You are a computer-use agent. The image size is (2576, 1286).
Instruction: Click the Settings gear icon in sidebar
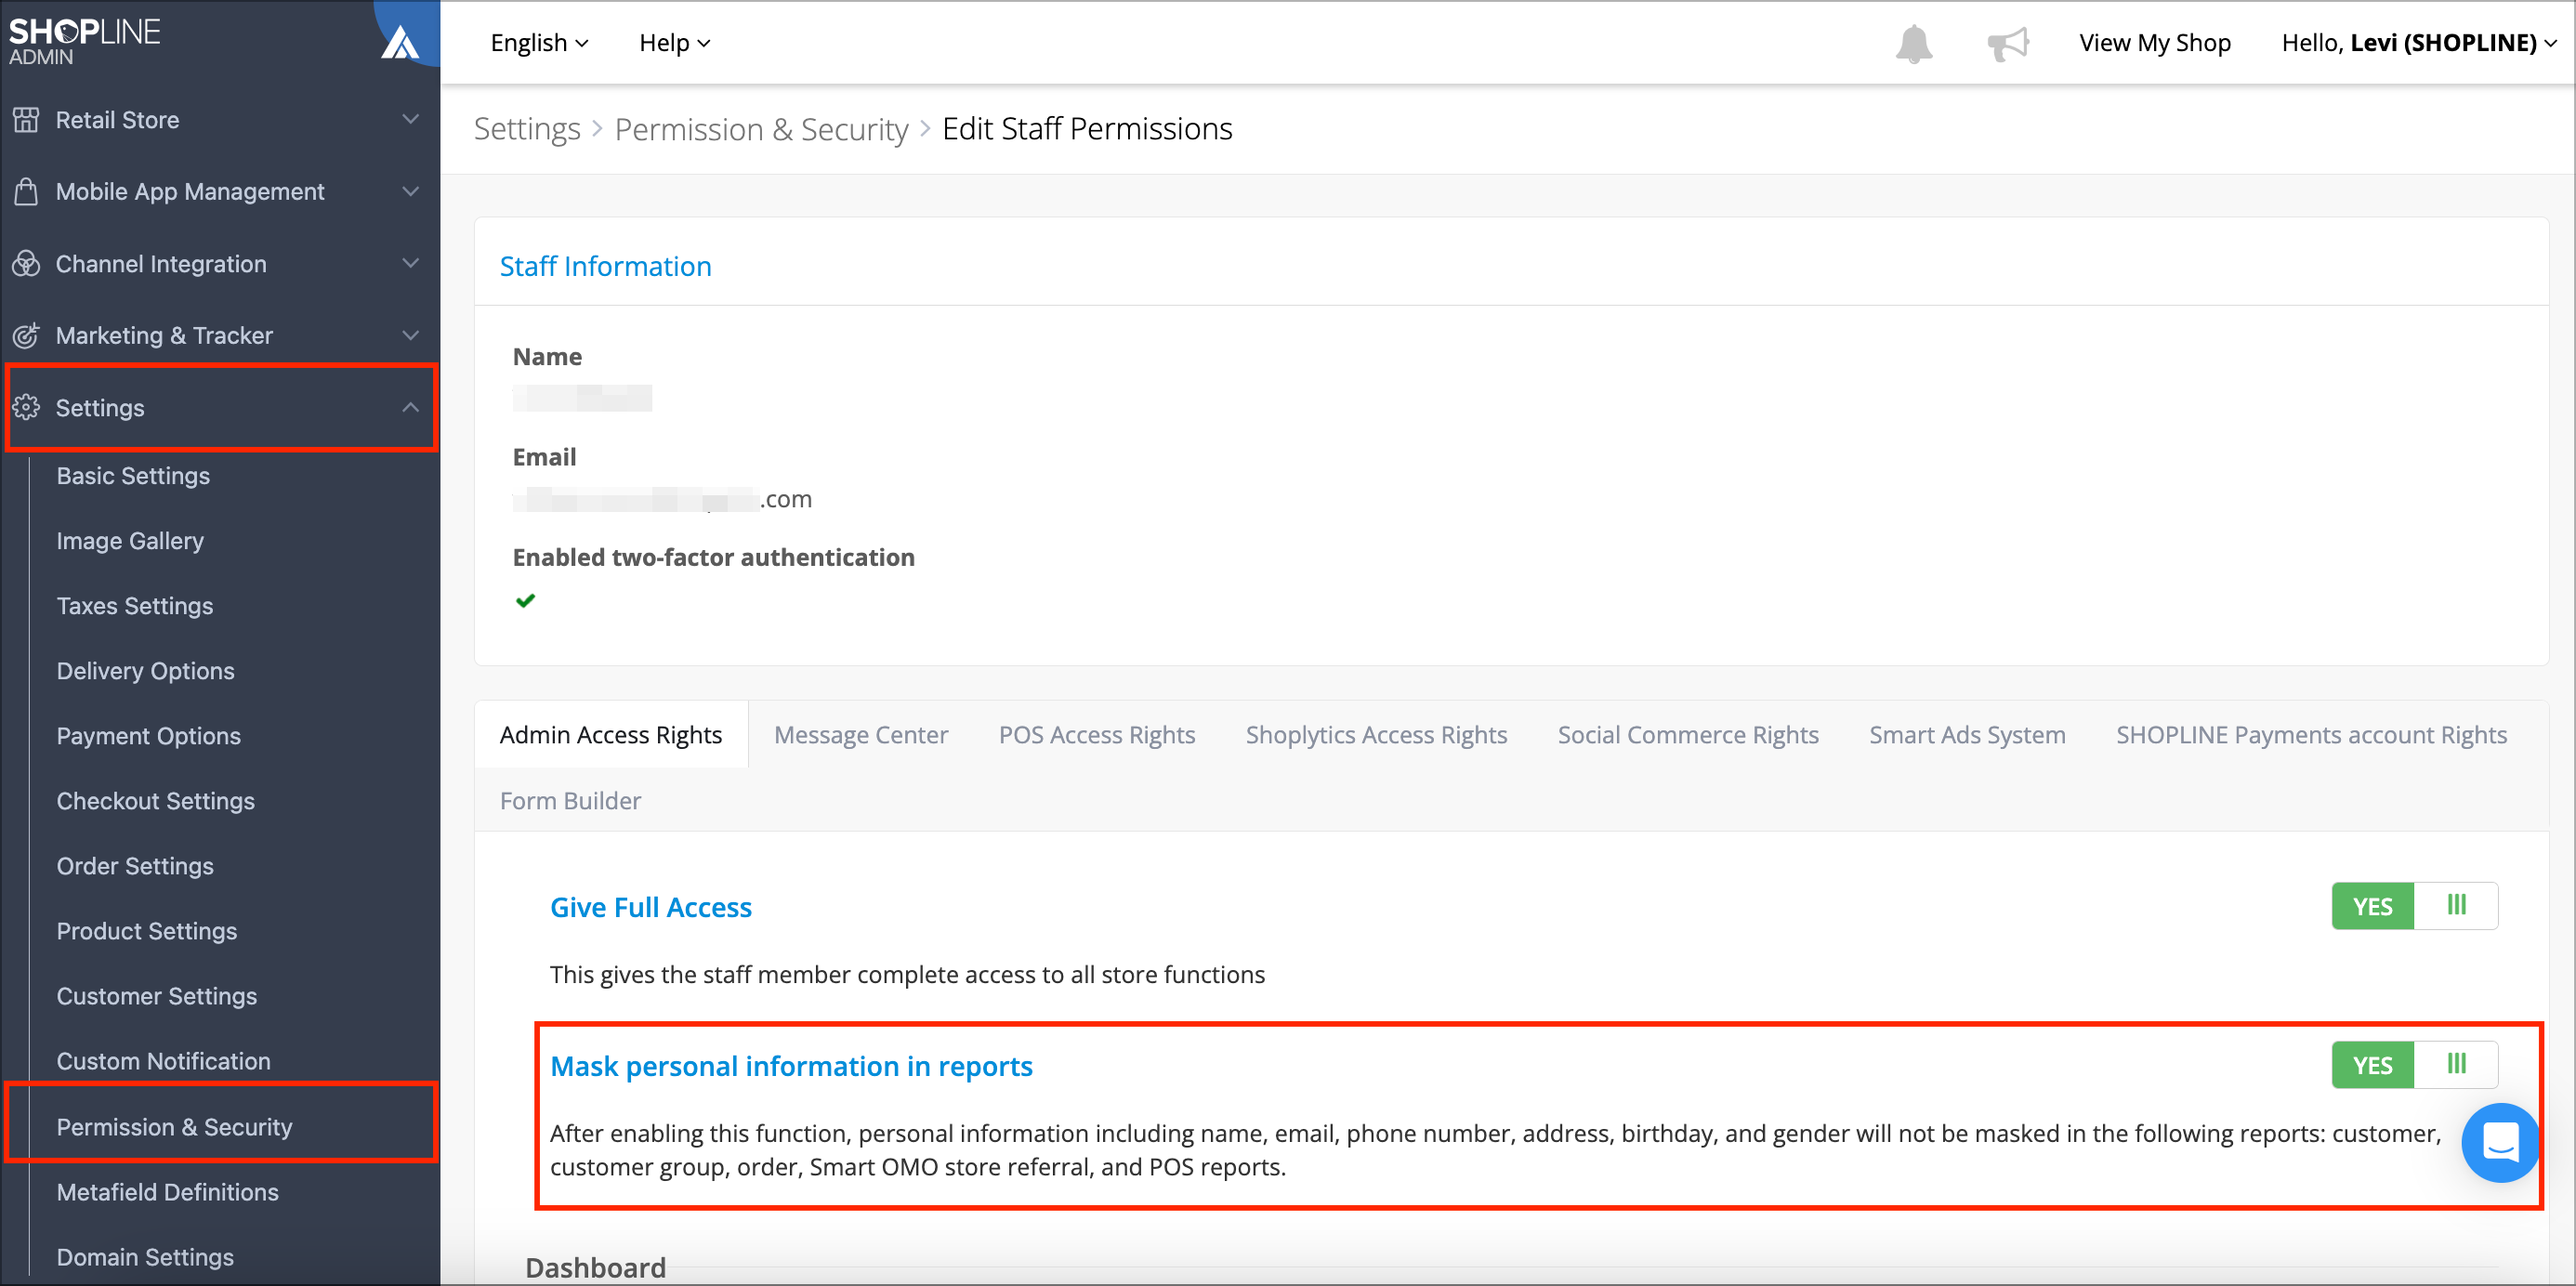[26, 407]
